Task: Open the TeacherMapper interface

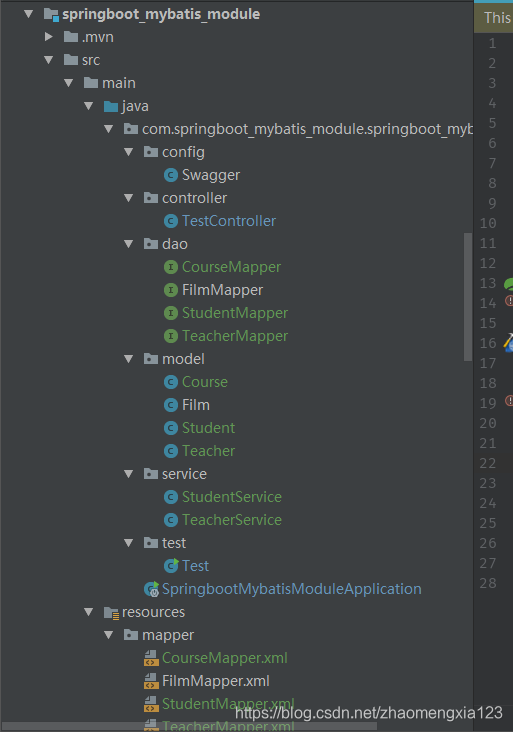Action: pyautogui.click(x=235, y=336)
